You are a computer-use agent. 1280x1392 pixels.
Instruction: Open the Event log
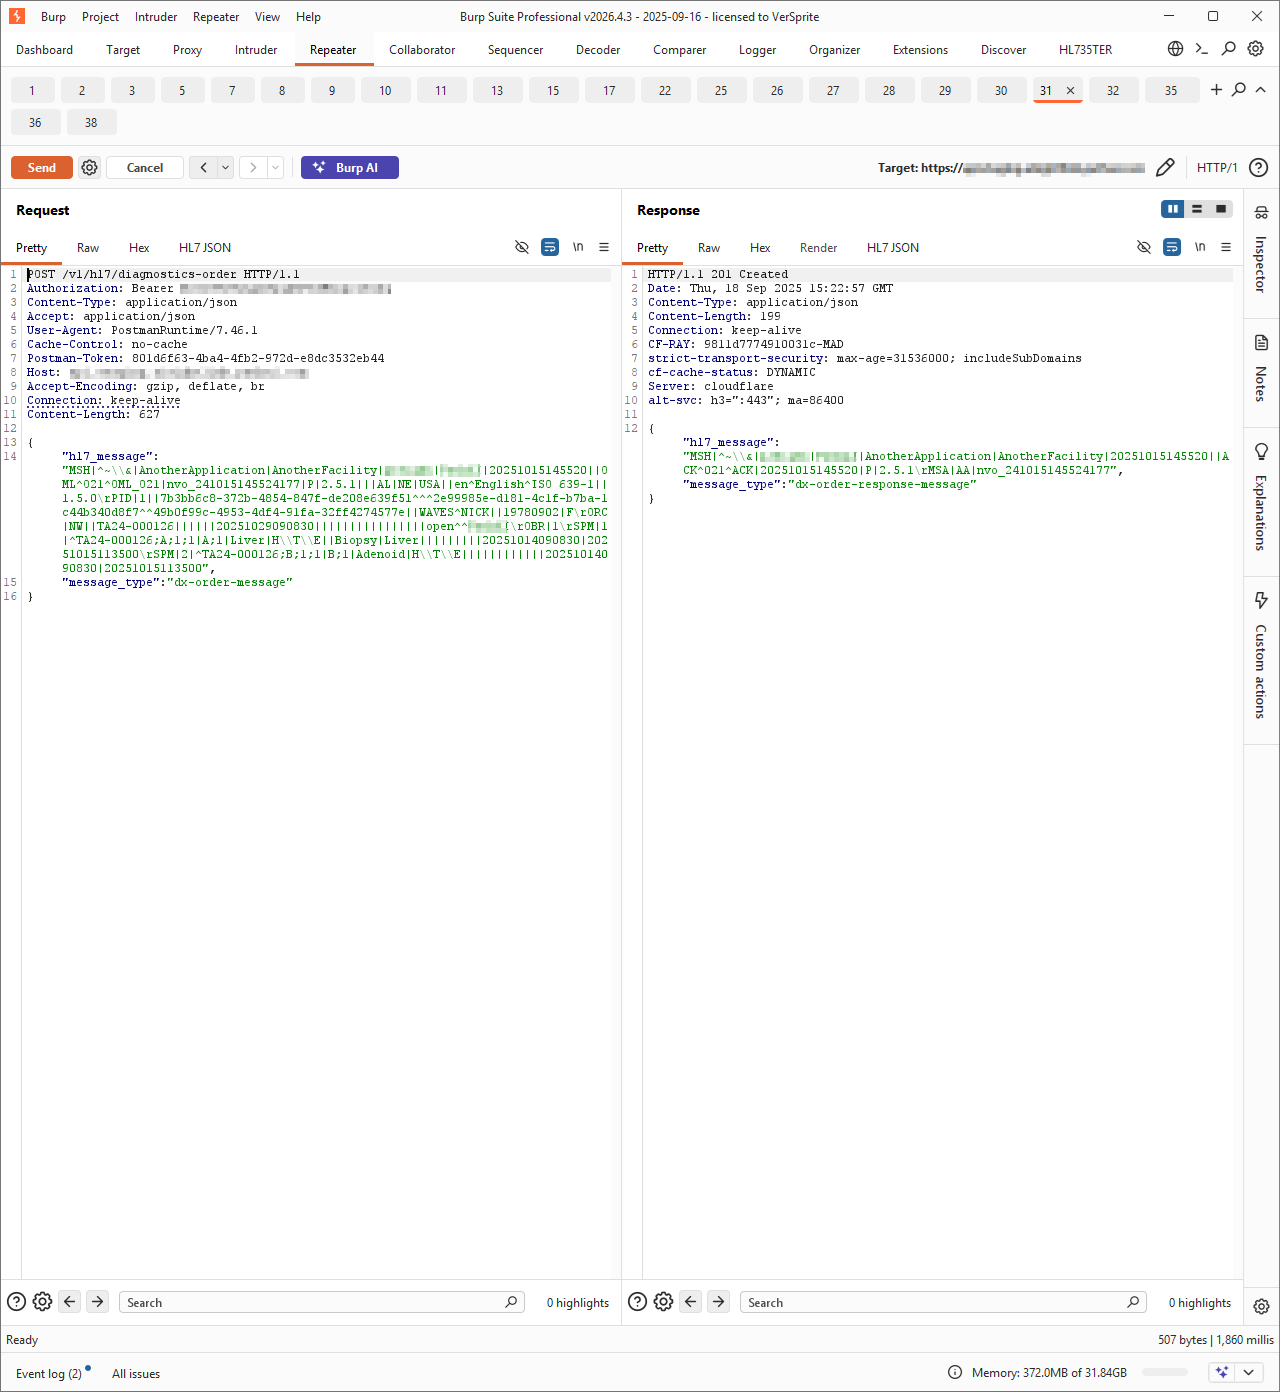(49, 1374)
